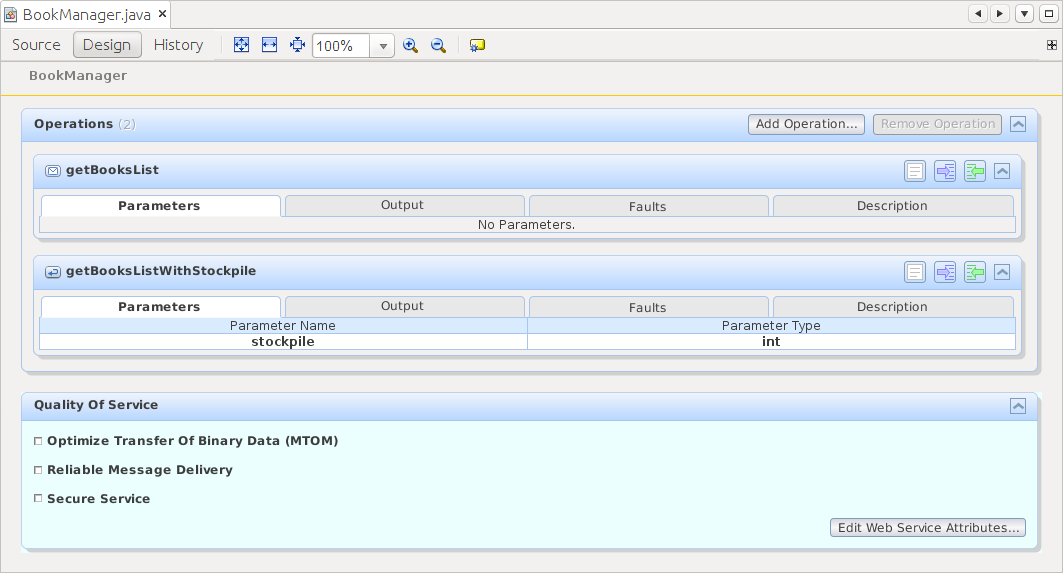Click the Fit Width toolbar icon
Screen dimensions: 1063x573
pos(269,45)
